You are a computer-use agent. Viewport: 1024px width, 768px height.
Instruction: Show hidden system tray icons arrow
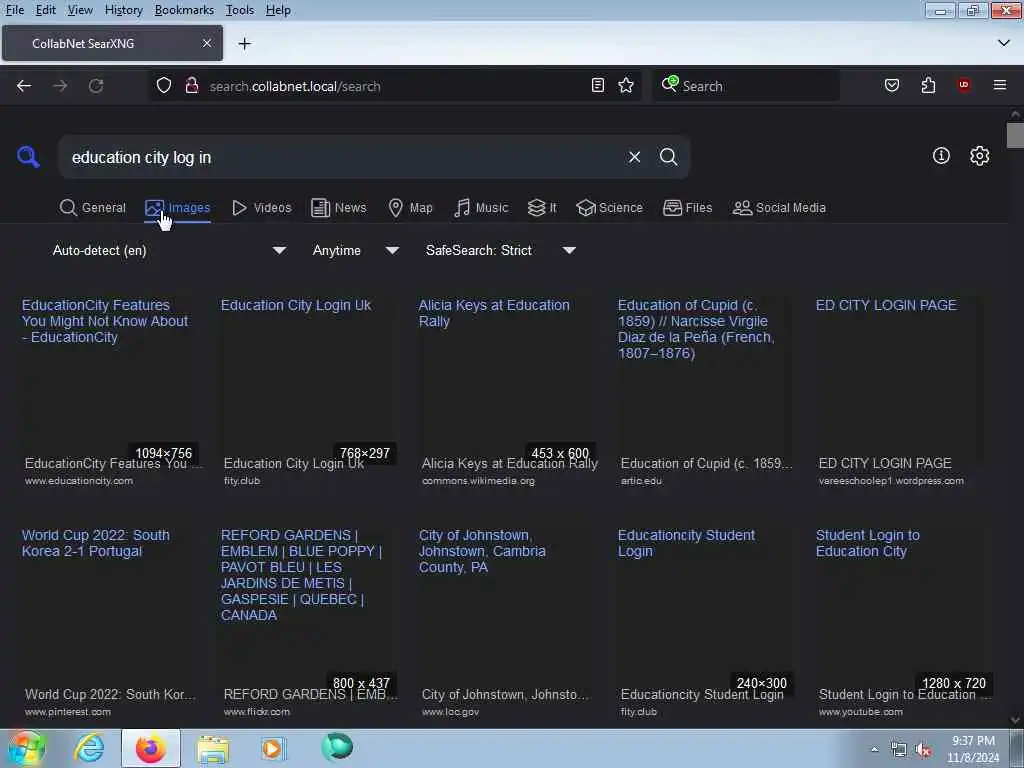tap(874, 750)
